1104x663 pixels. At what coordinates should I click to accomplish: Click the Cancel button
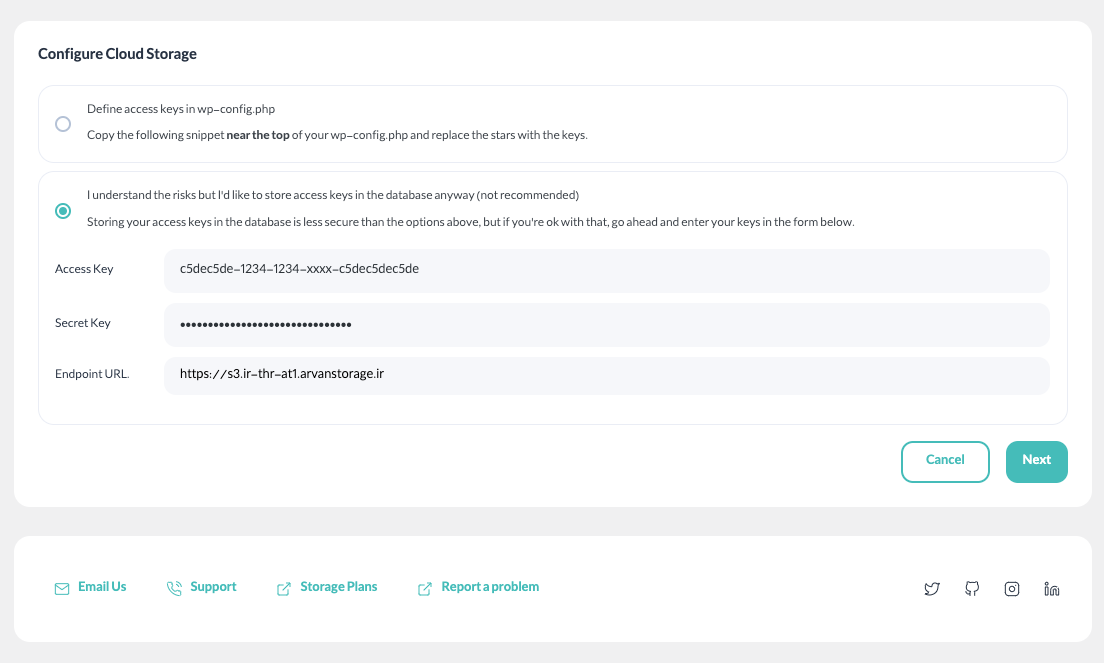point(945,461)
